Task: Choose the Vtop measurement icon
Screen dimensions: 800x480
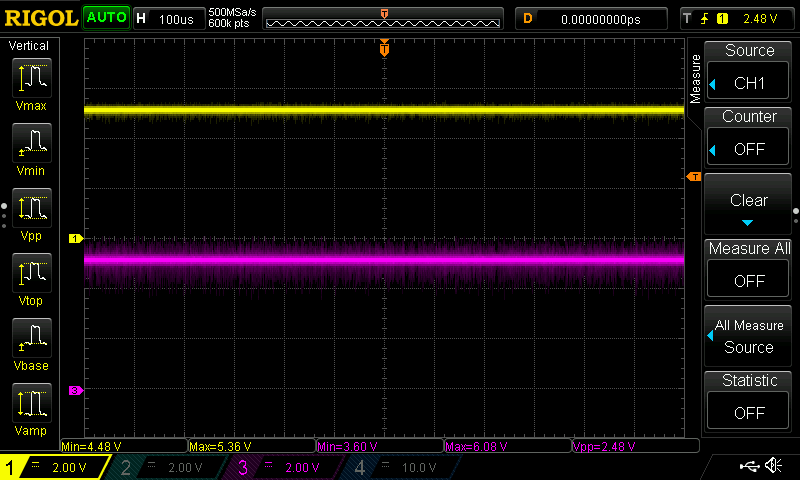Action: coord(33,275)
